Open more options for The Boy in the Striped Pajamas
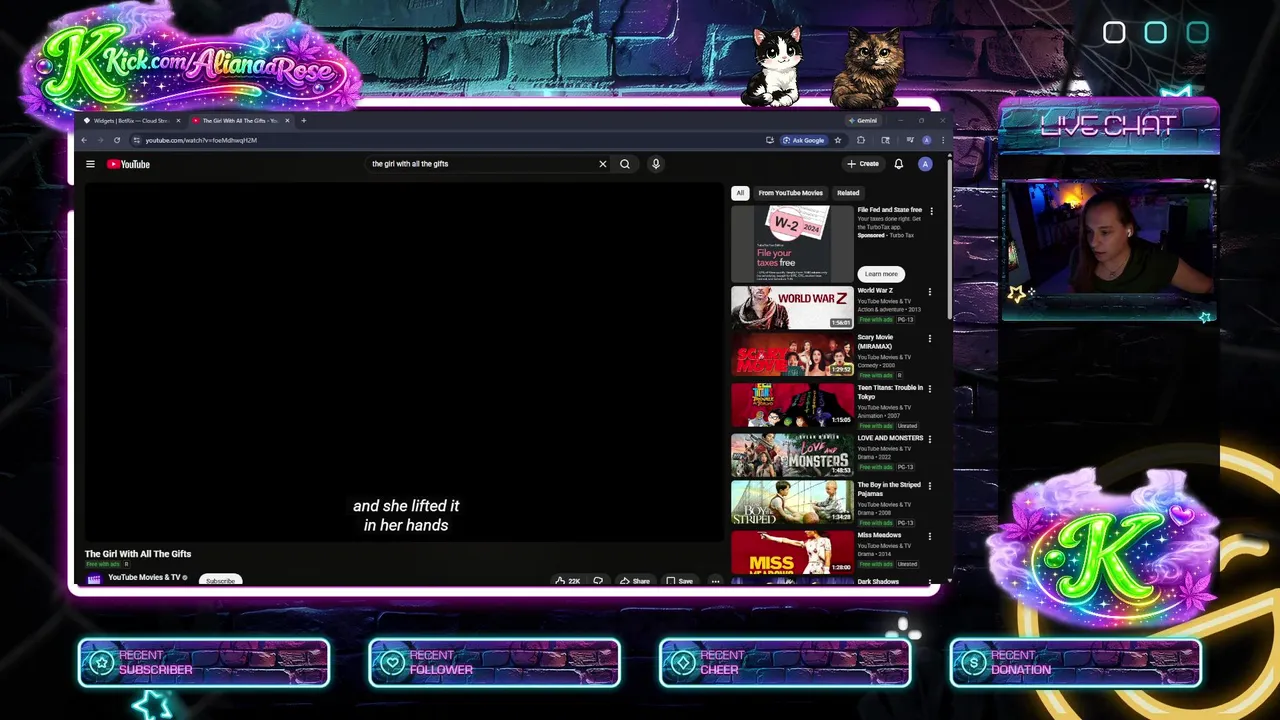Image resolution: width=1280 pixels, height=720 pixels. click(x=930, y=487)
